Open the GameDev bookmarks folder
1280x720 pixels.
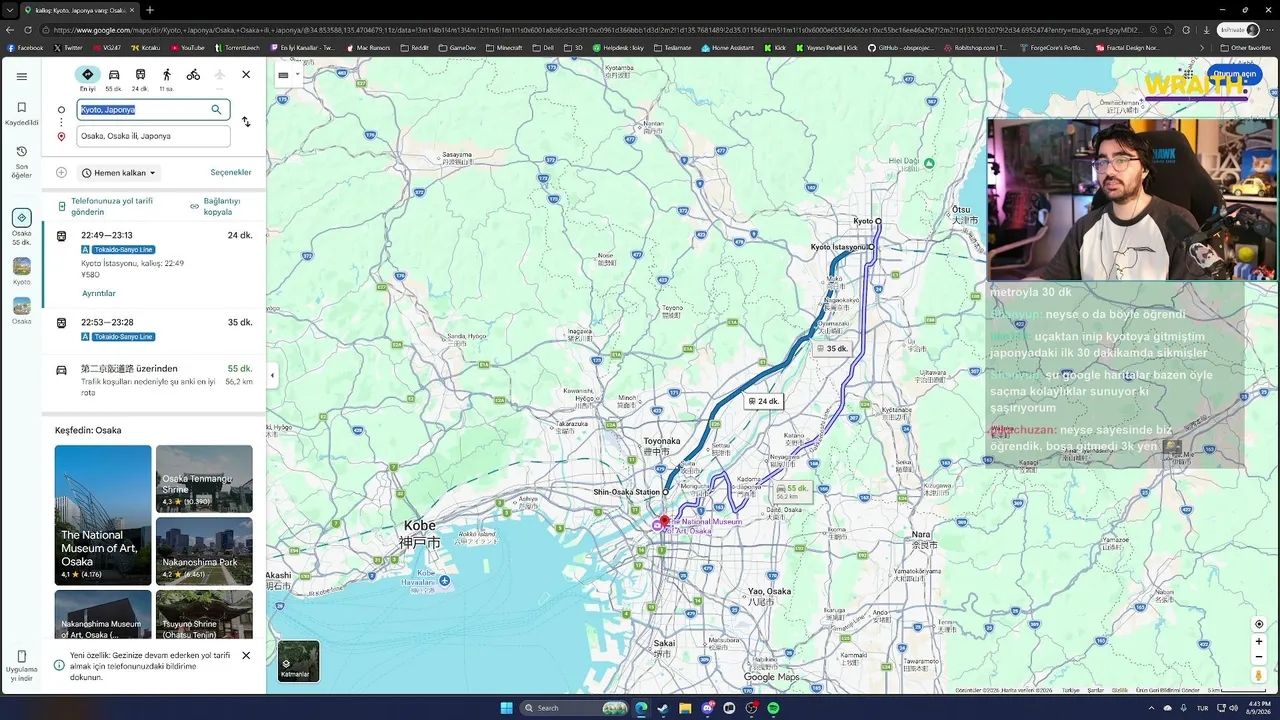(457, 47)
